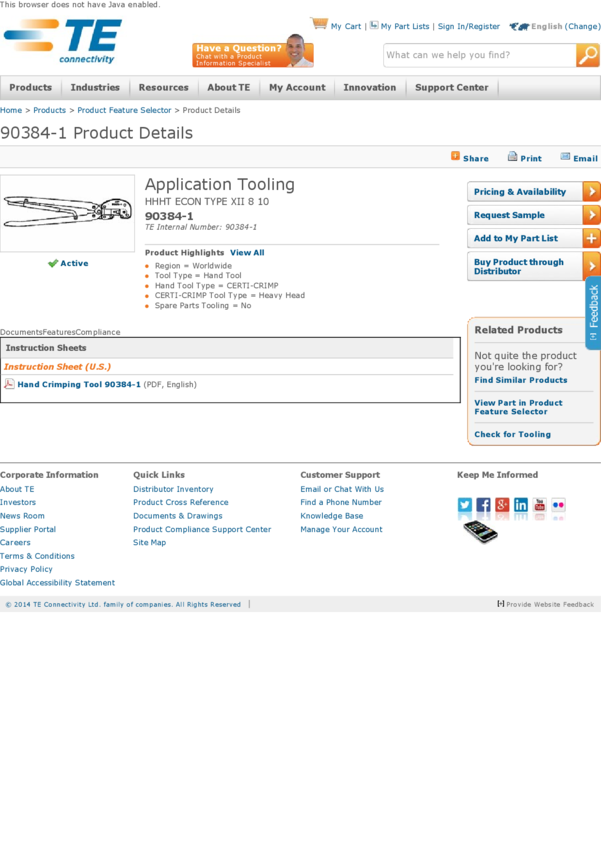Viewport: 601px width, 850px height.
Task: Open the About TE menu
Action: (x=229, y=87)
